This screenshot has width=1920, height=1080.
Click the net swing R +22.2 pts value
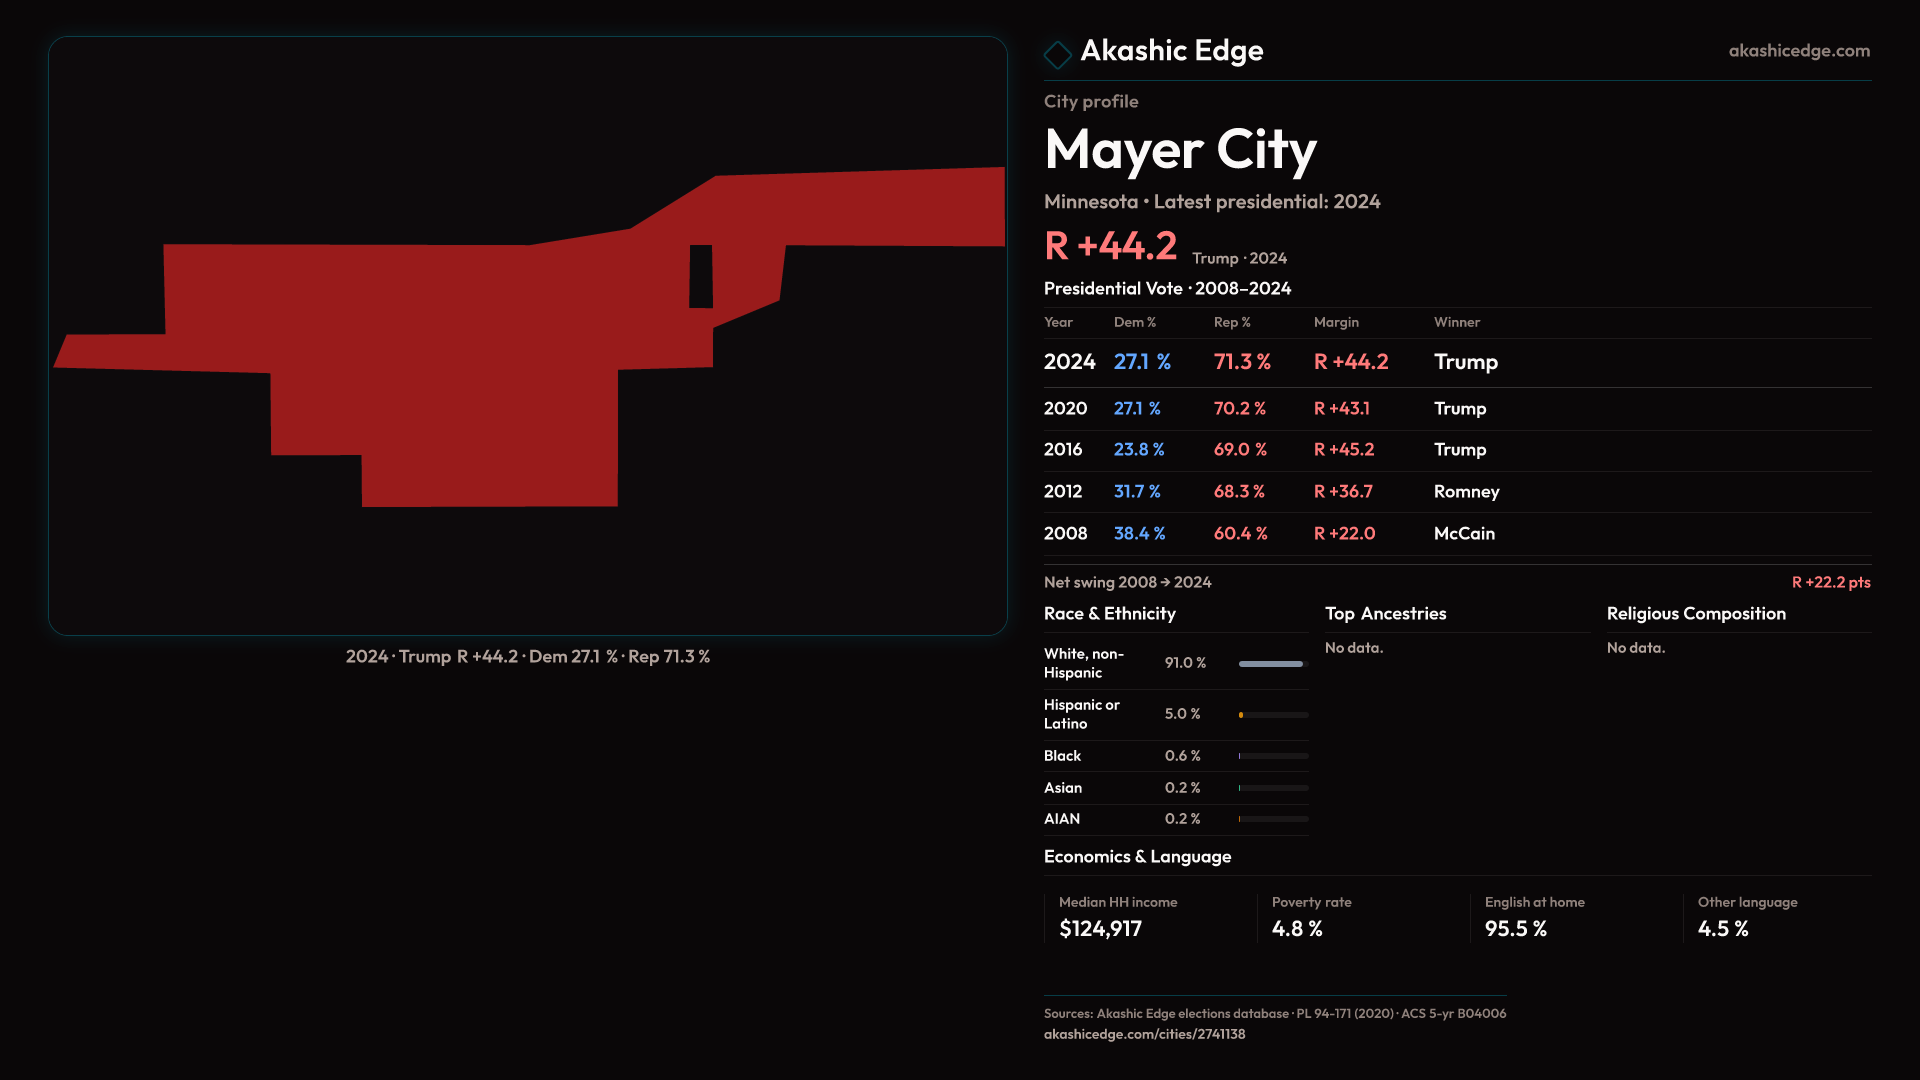pos(1830,582)
